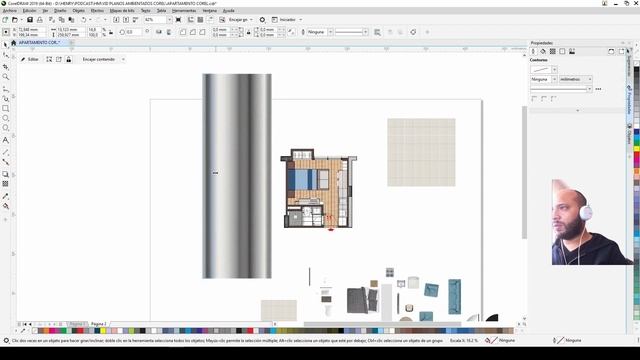Save the document with the floppy icon

pyautogui.click(x=30, y=20)
